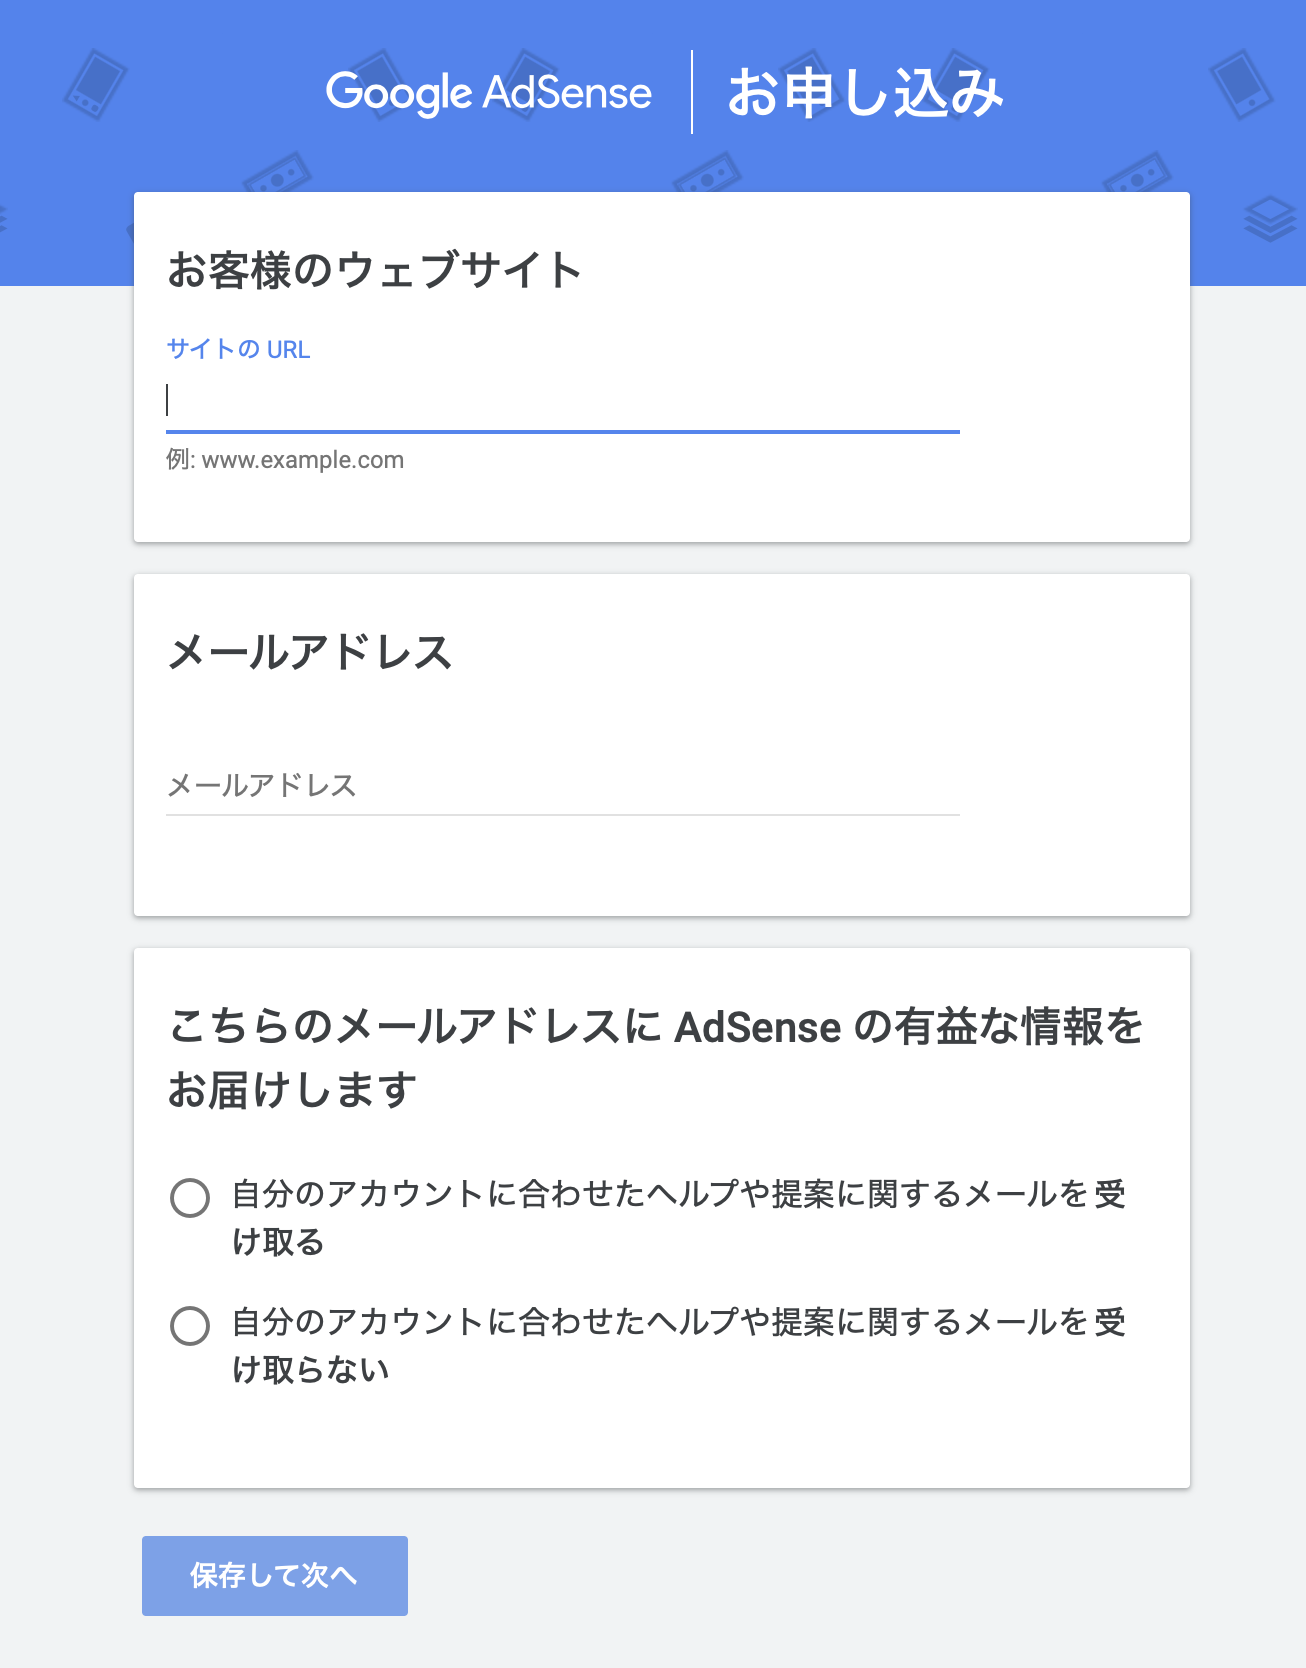This screenshot has height=1668, width=1306.
Task: Click the 保存して次へ button
Action: [275, 1576]
